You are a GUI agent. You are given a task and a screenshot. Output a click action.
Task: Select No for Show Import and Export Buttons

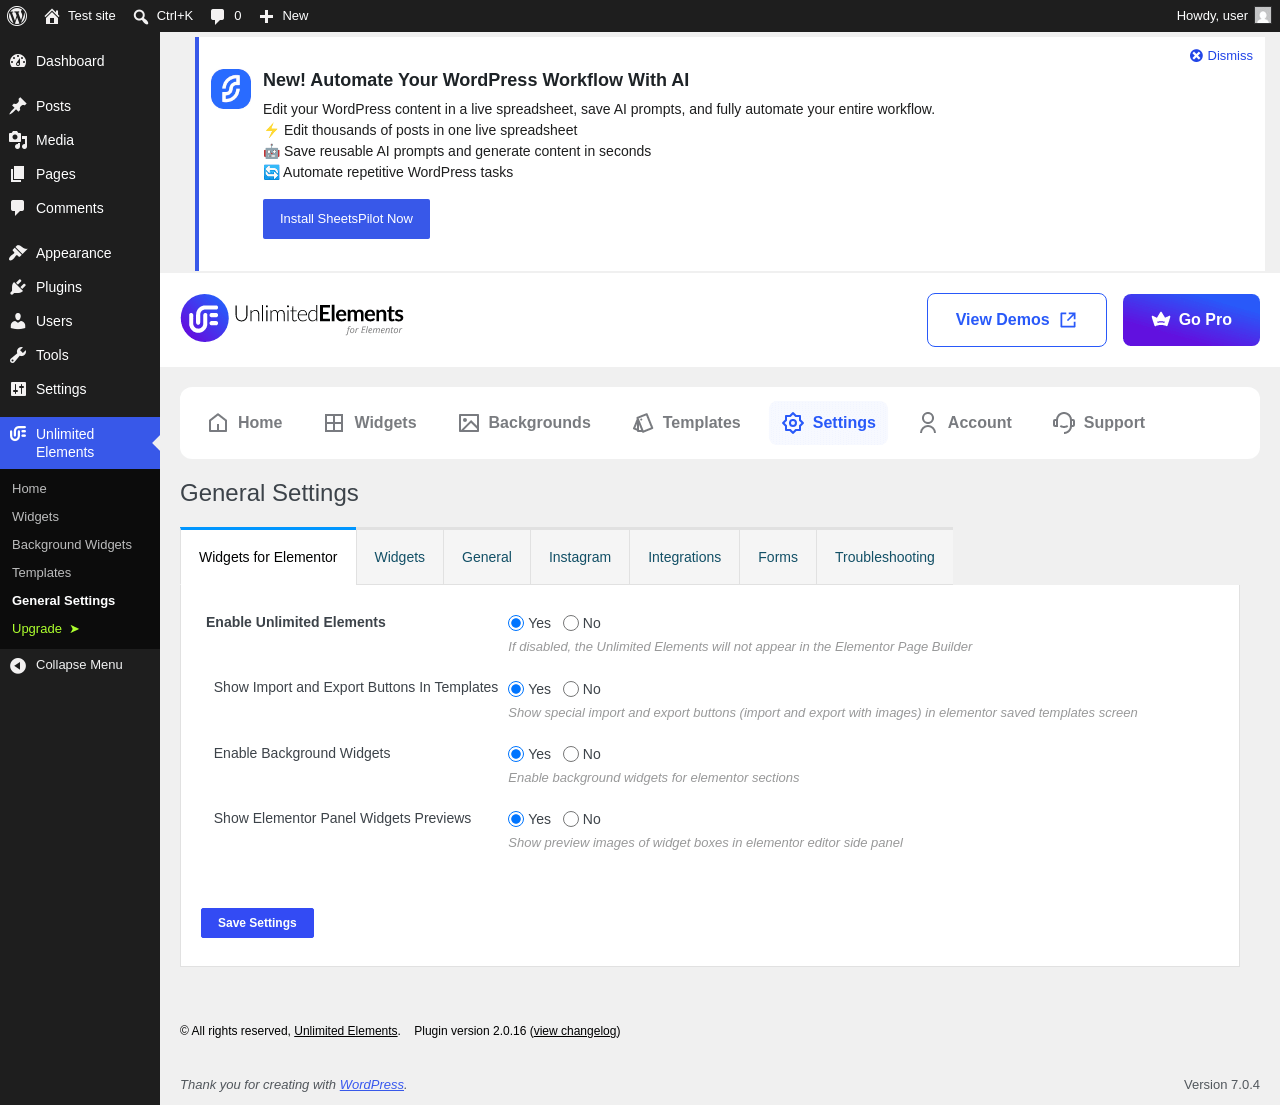pyautogui.click(x=571, y=689)
